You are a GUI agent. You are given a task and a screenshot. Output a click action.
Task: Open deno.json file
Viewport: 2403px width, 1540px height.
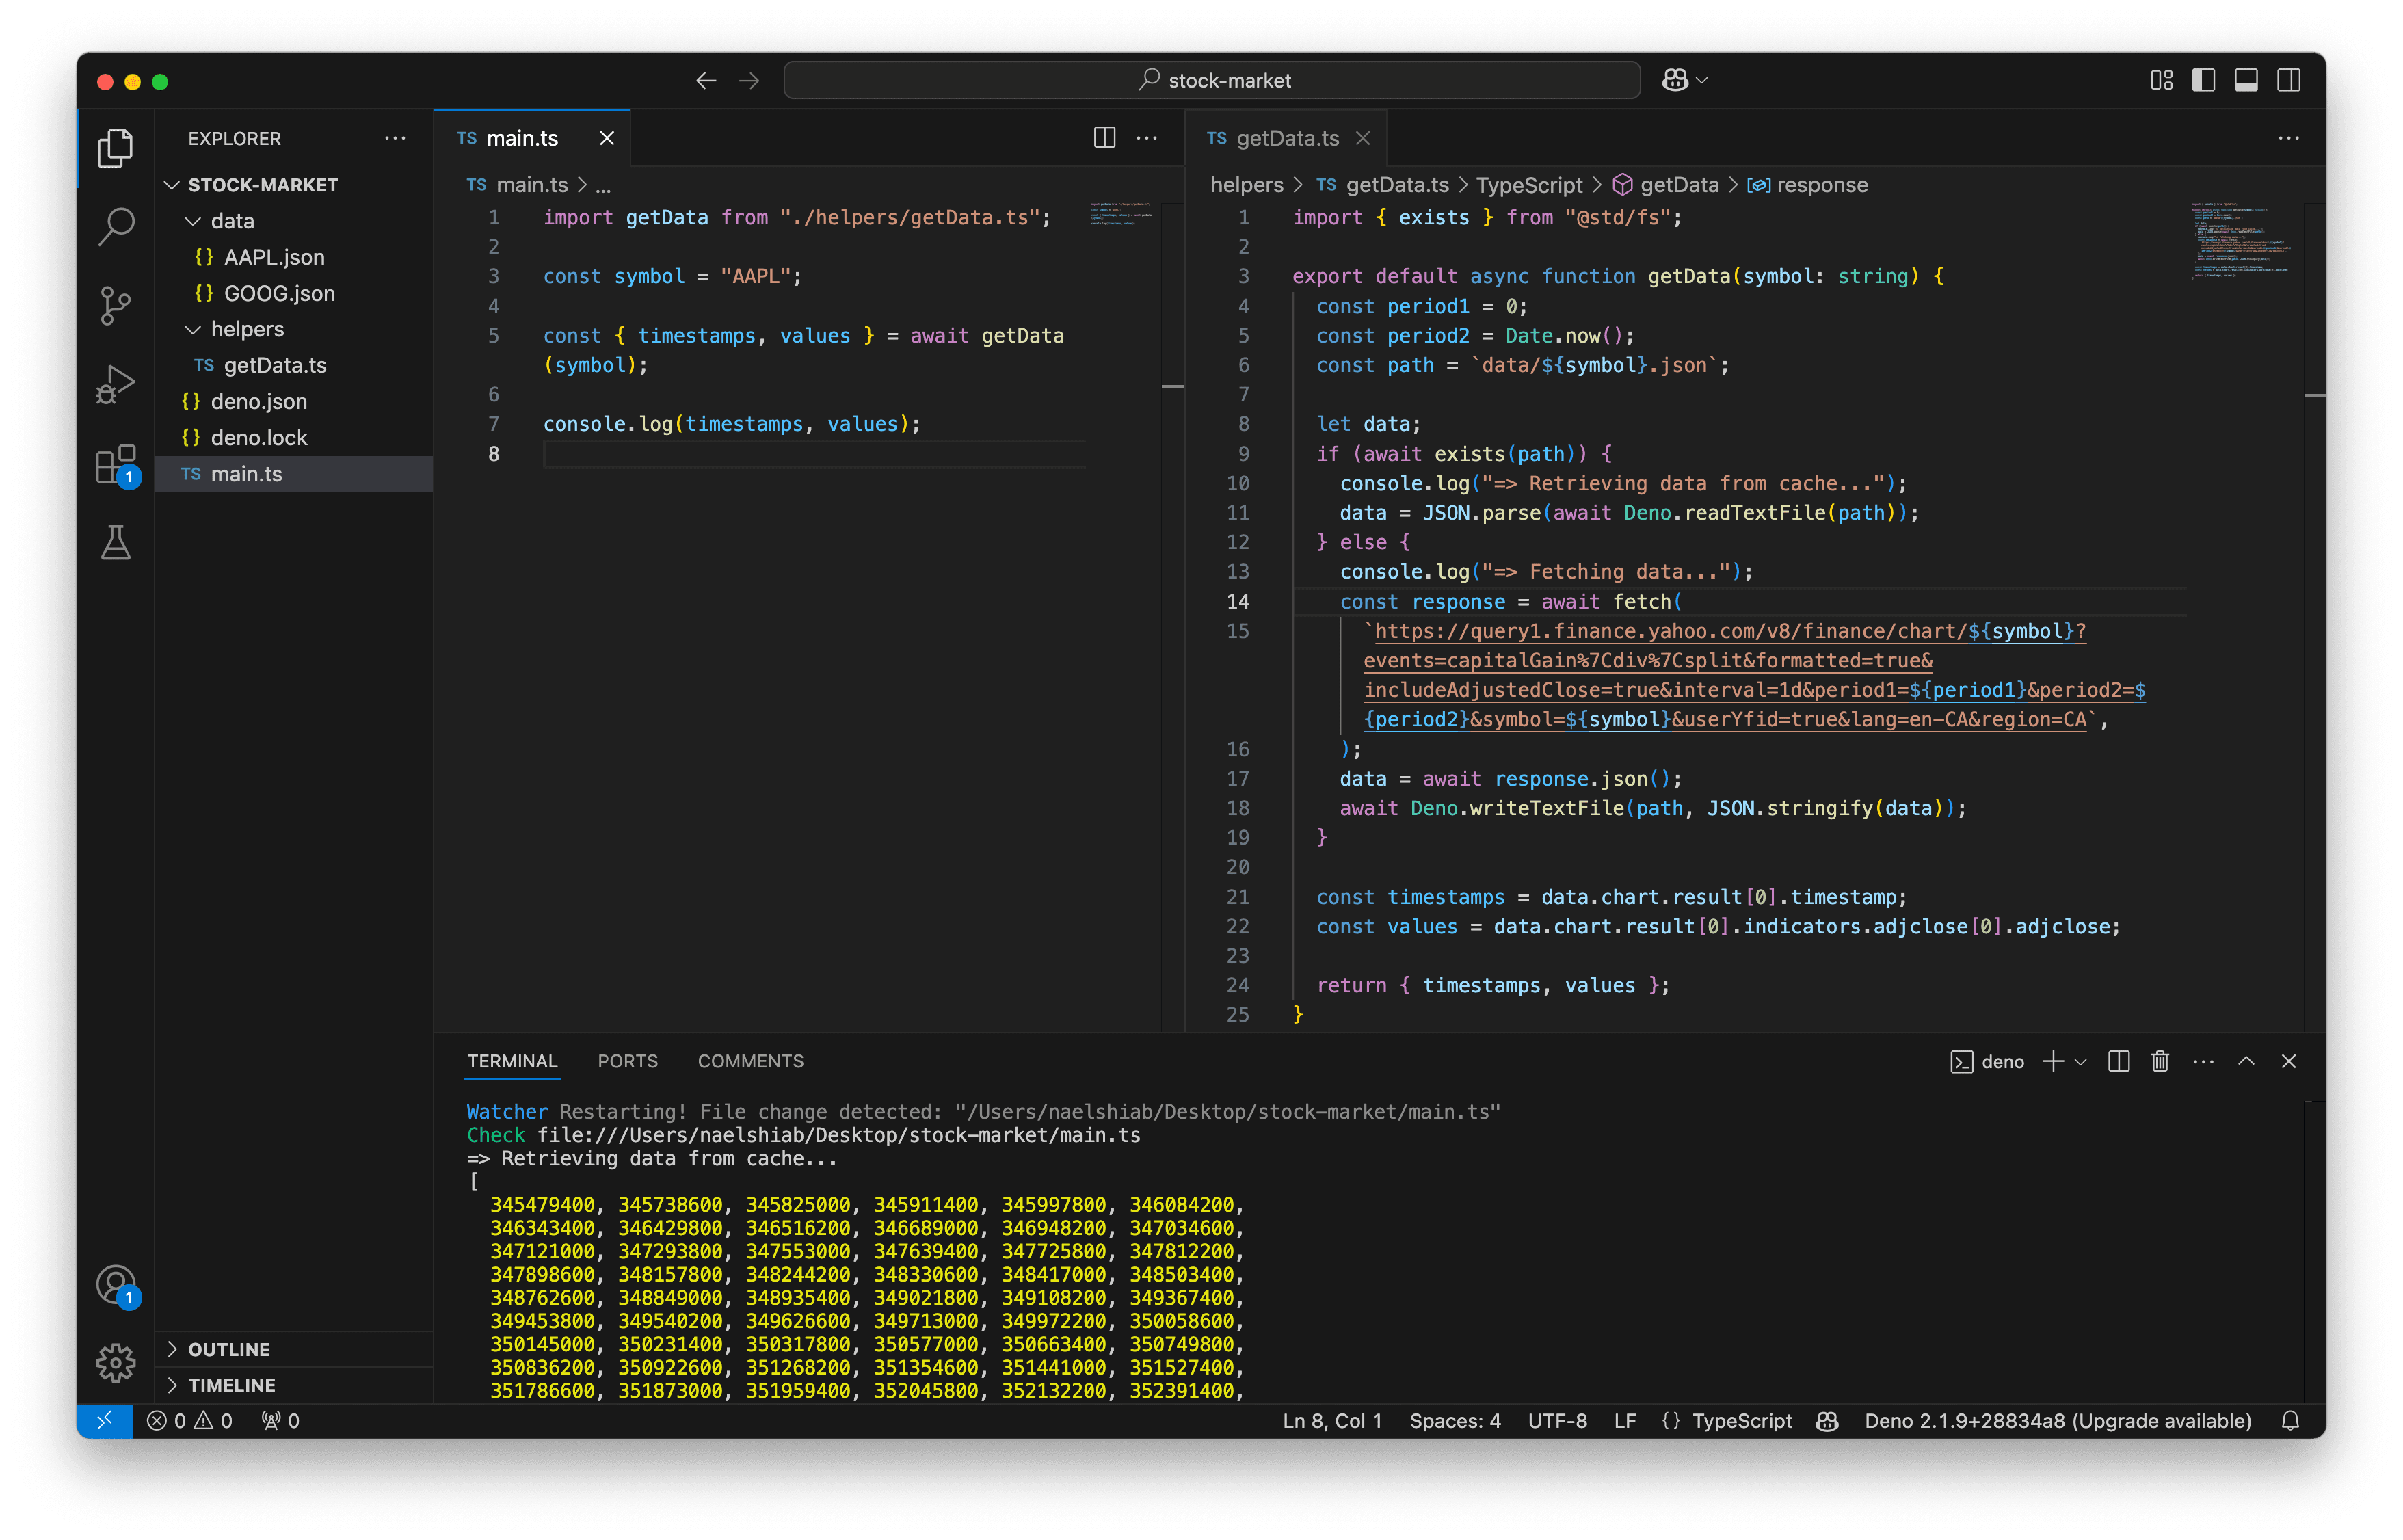coord(259,401)
